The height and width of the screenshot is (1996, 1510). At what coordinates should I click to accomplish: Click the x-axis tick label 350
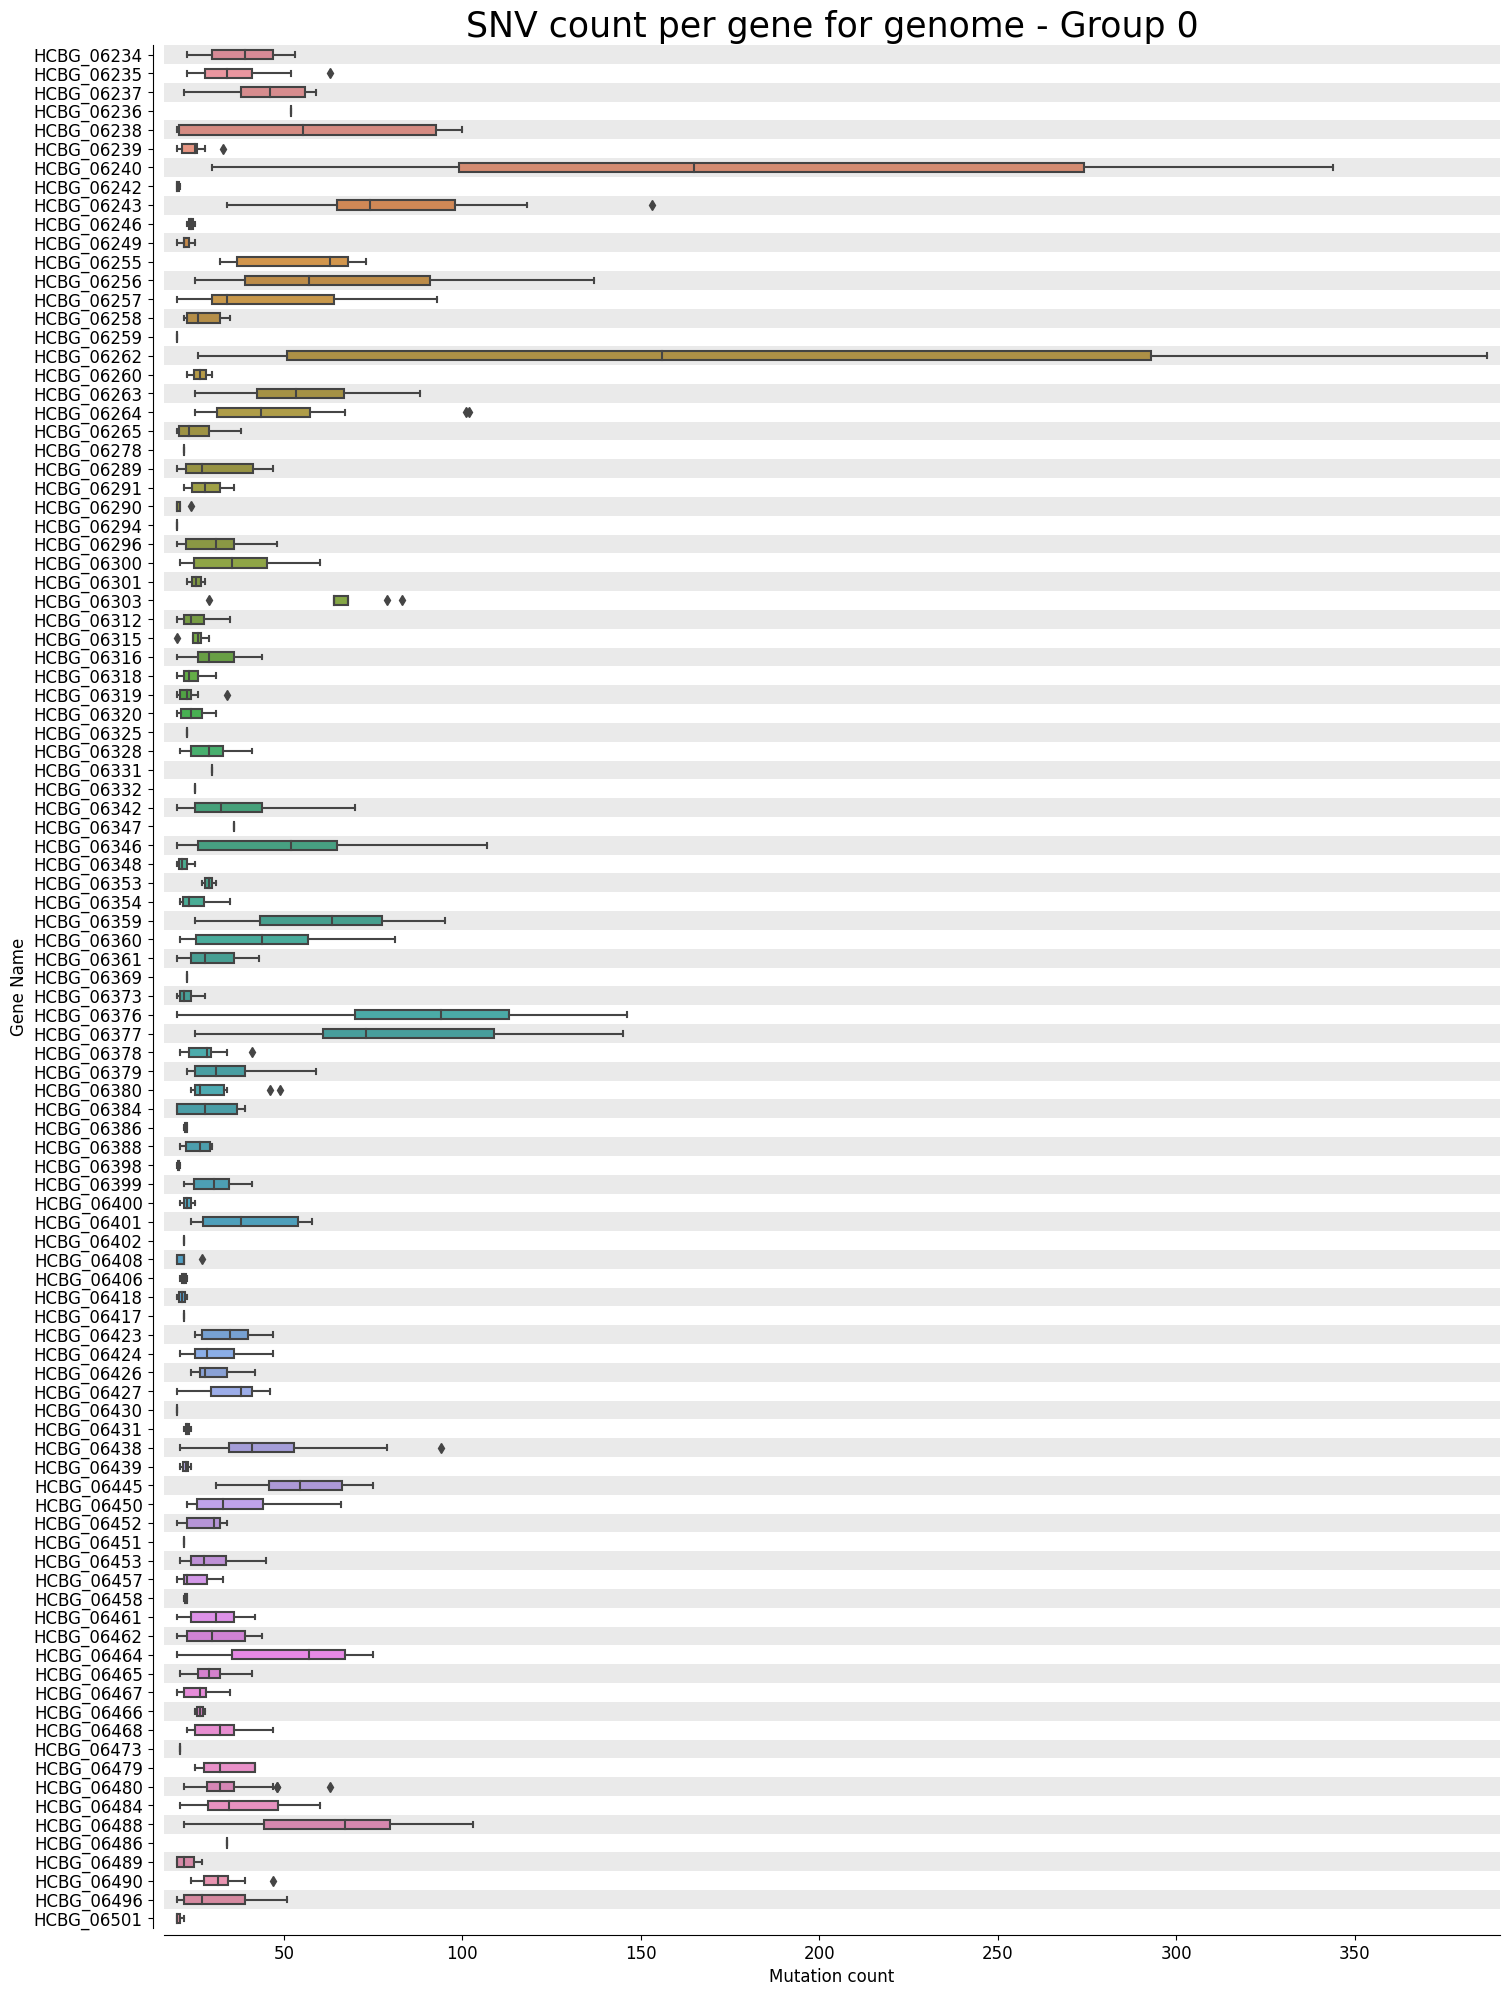pos(1355,1953)
